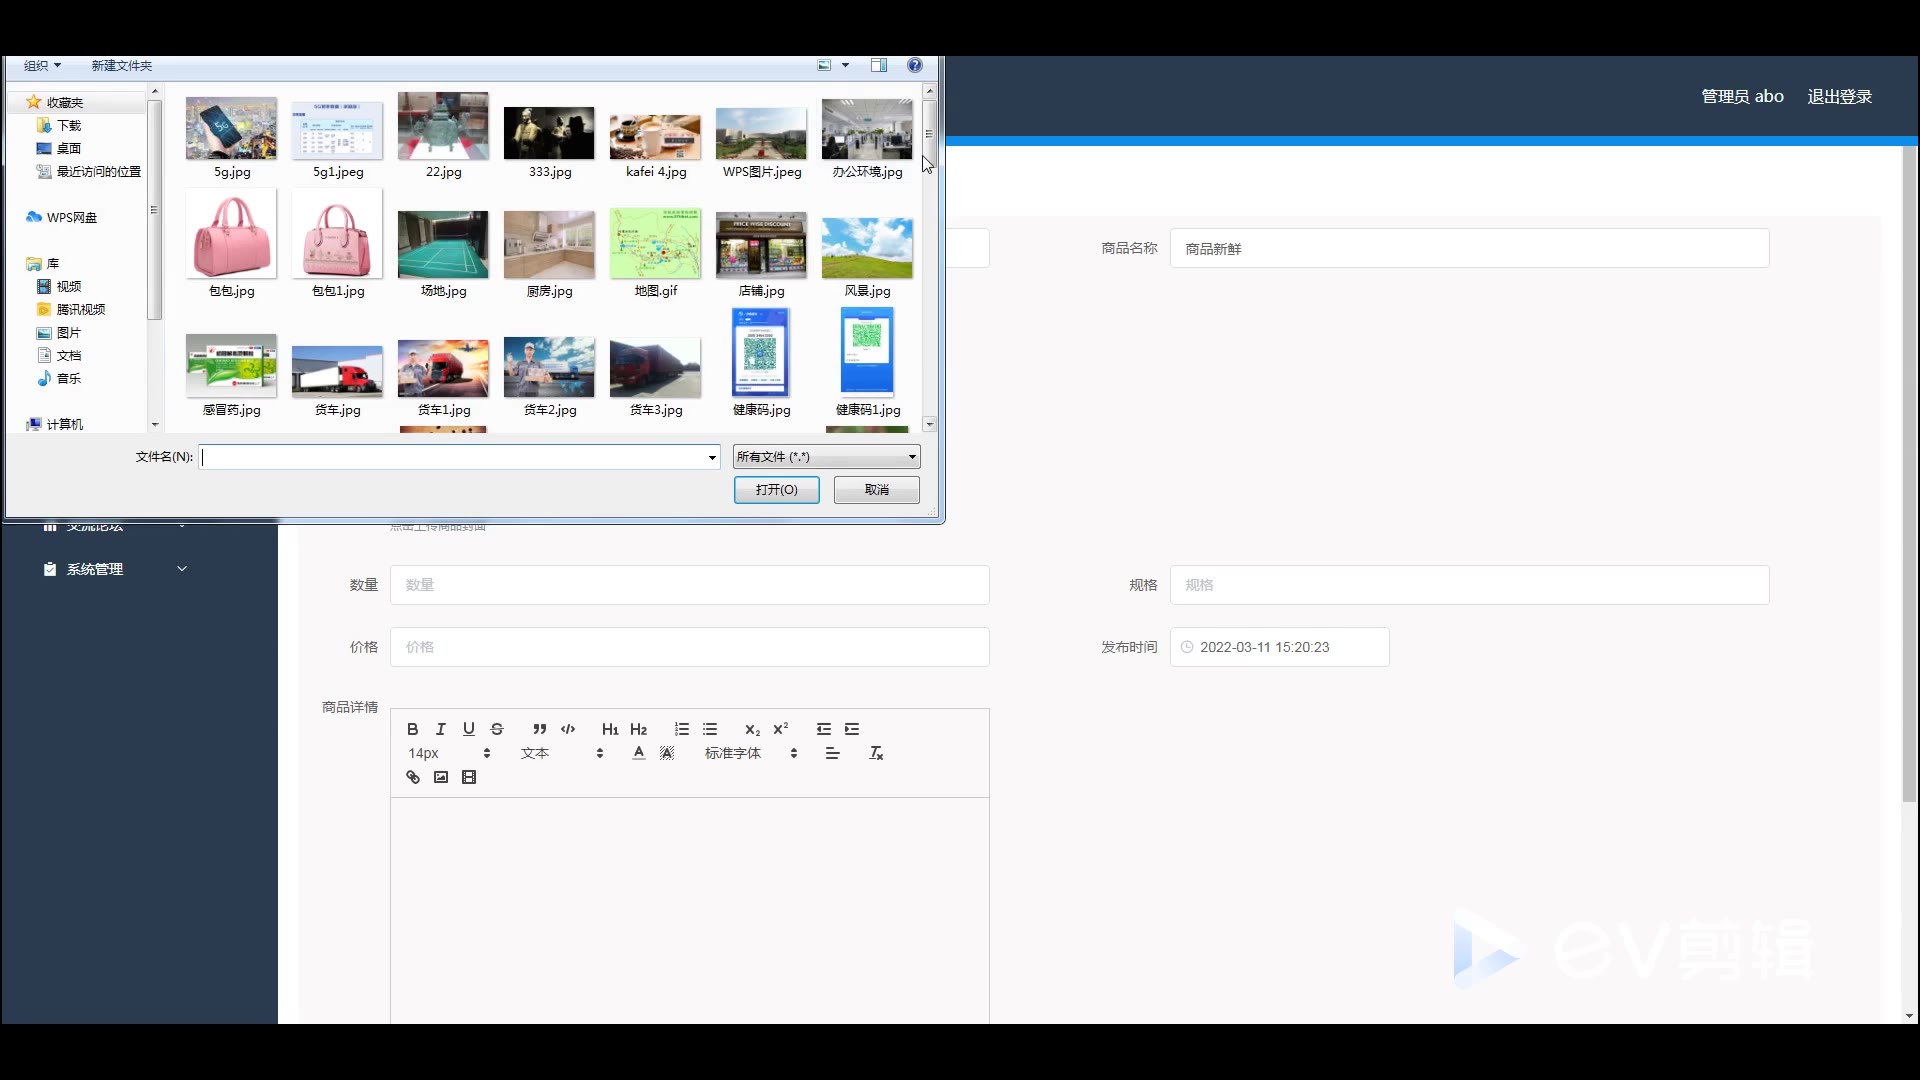The height and width of the screenshot is (1080, 1920).
Task: Change the file dialog view mode
Action: [x=825, y=65]
